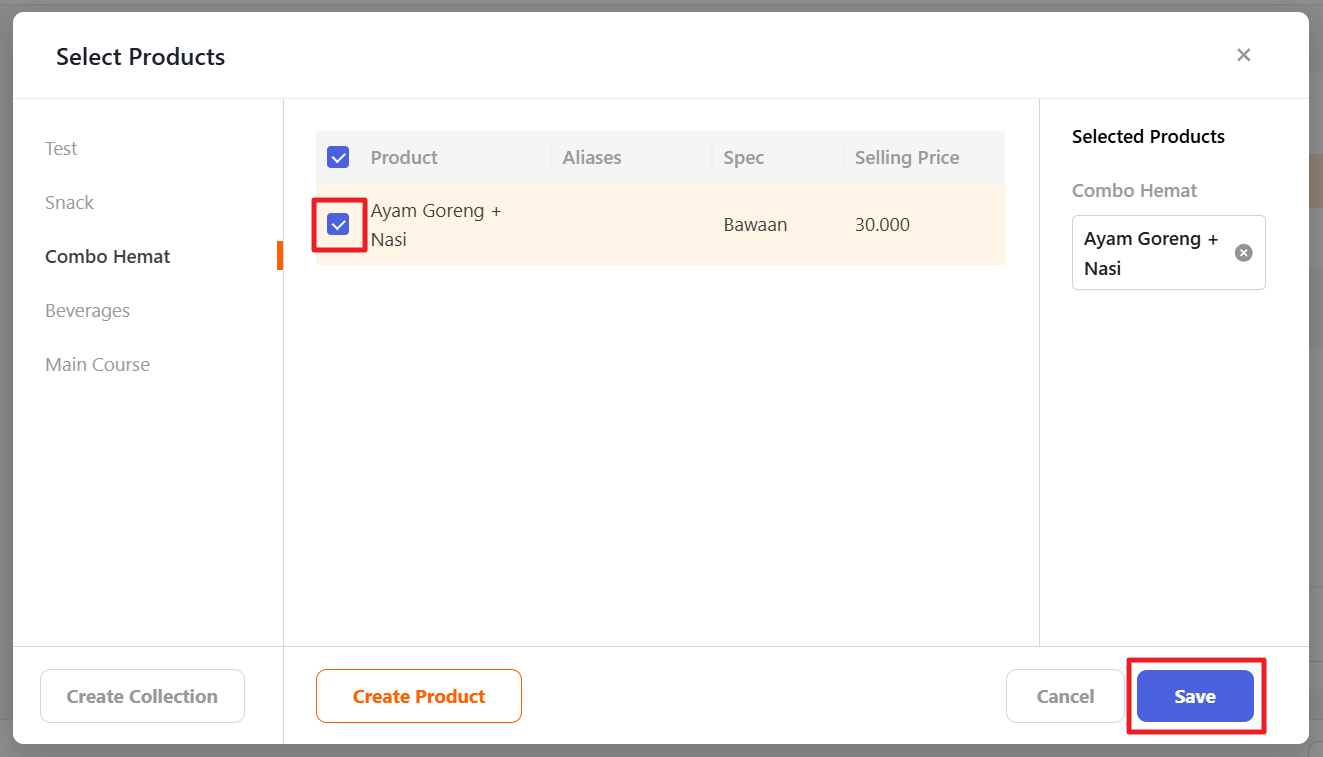
Task: Save the selected products
Action: tap(1194, 696)
